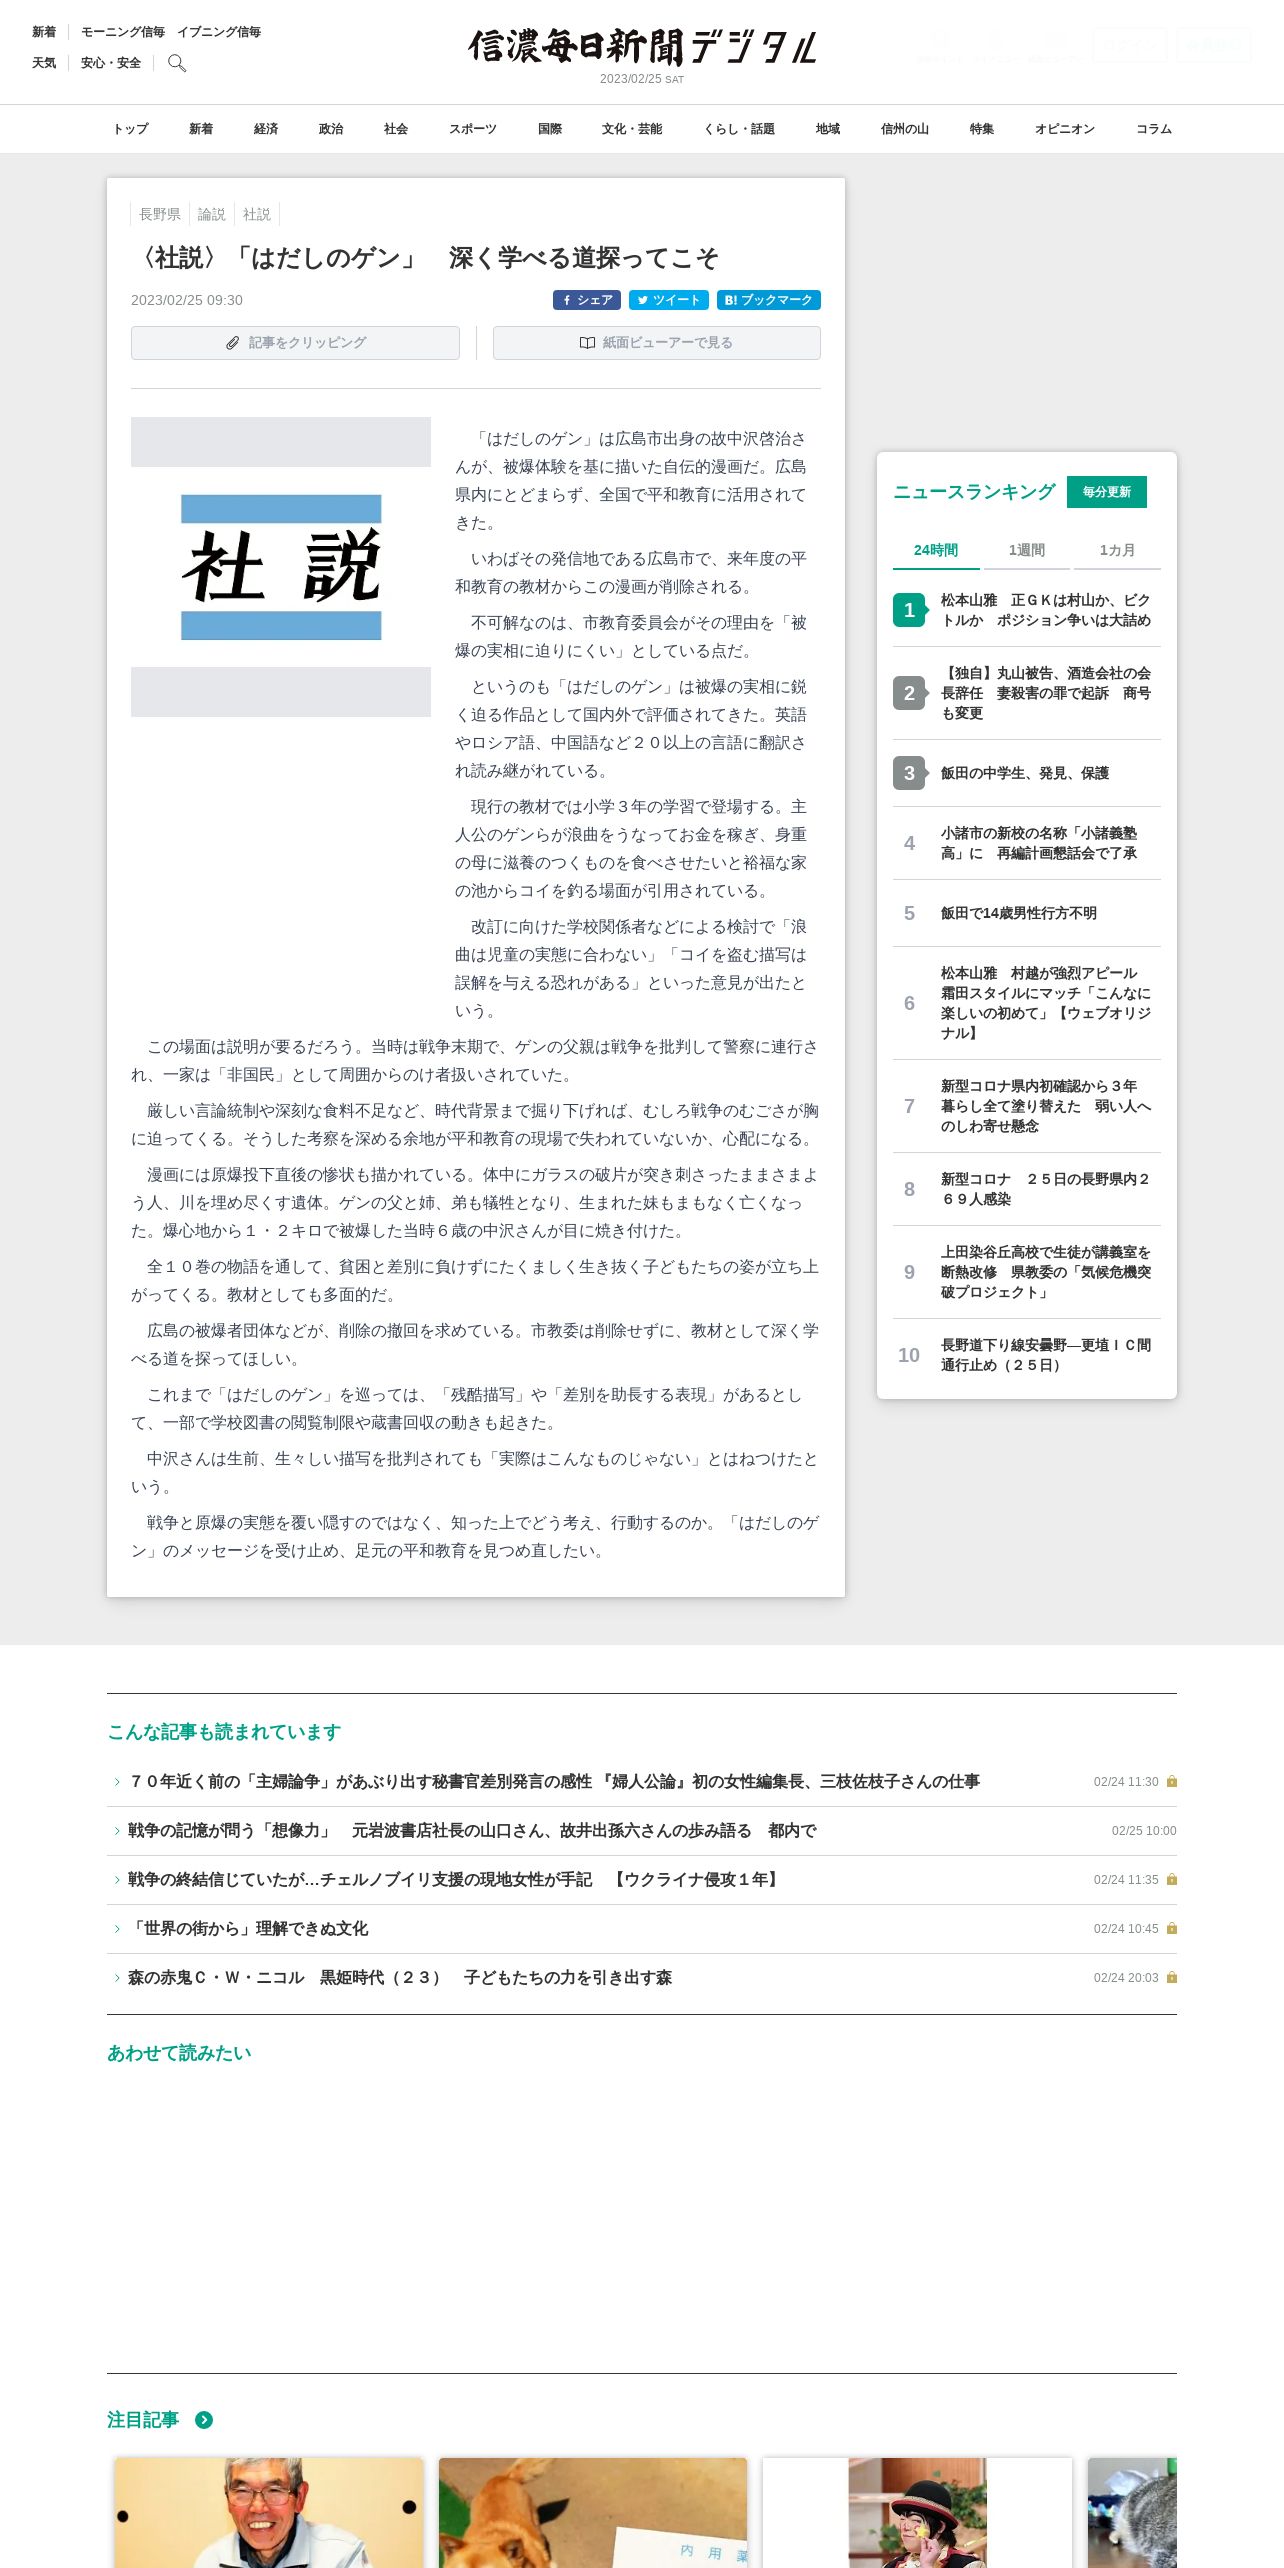Open 社会 navigation item
Viewport: 1284px width, 2568px height.
[396, 129]
